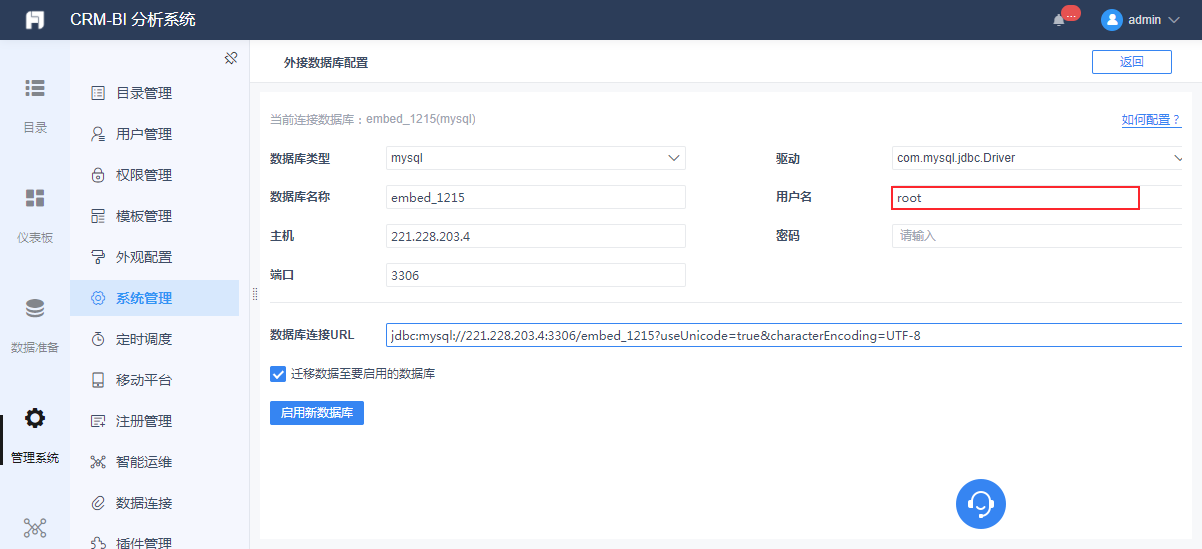Select the 管理系统 gear icon
The height and width of the screenshot is (549, 1202).
click(x=35, y=418)
